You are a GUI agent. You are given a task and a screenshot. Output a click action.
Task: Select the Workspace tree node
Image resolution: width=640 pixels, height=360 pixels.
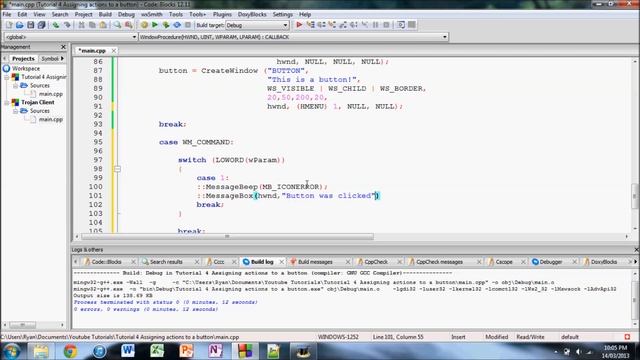[26, 69]
